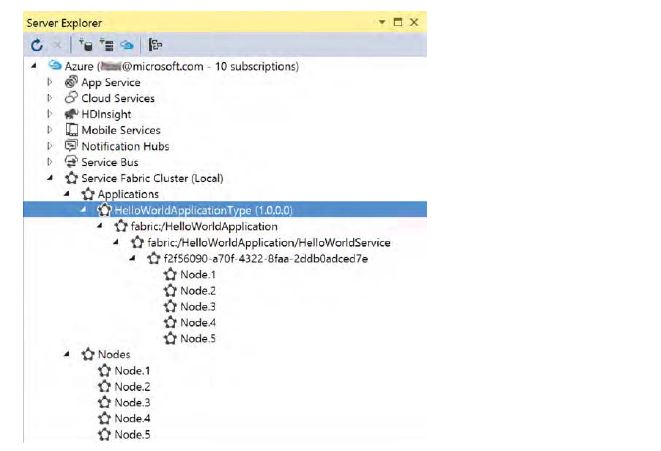Click Connect to Server toolbar icon
661x451 pixels.
[106, 45]
